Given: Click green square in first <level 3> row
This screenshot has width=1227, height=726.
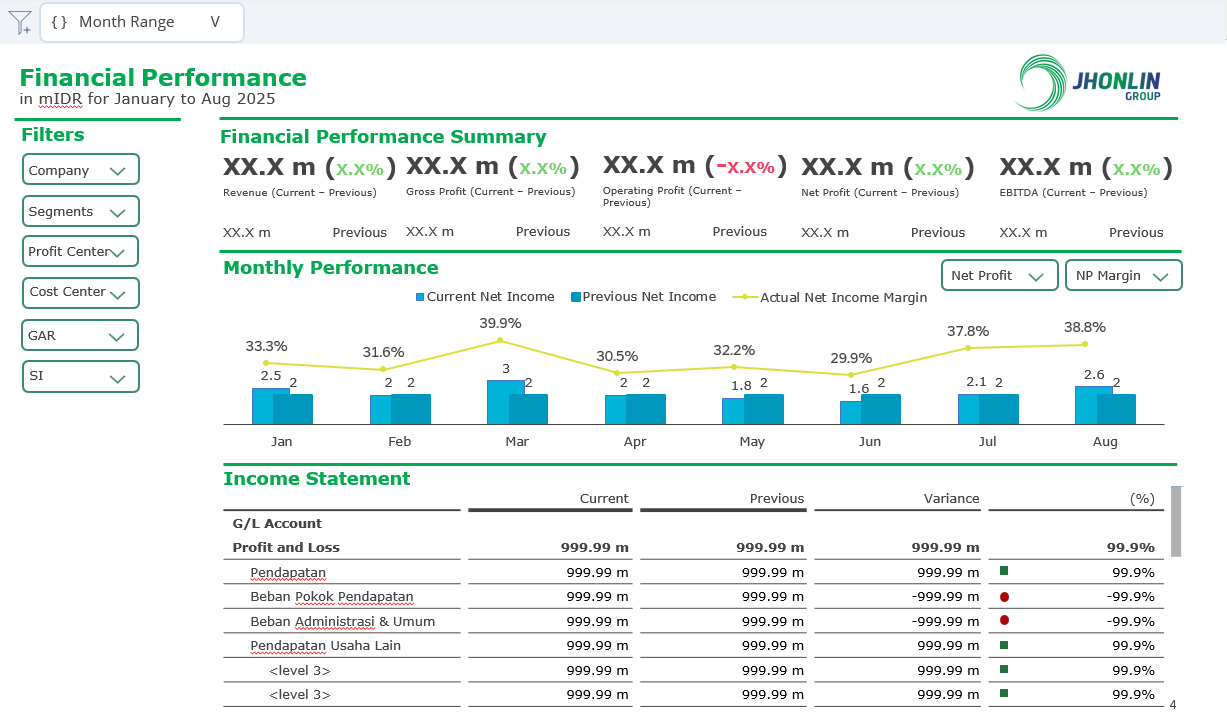Looking at the screenshot, I should point(1004,669).
